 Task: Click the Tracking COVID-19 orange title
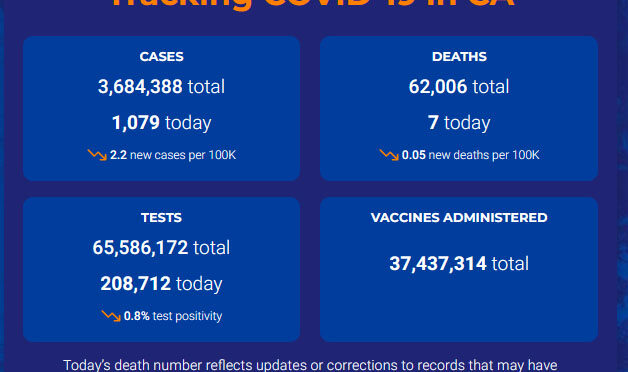[x=313, y=4]
